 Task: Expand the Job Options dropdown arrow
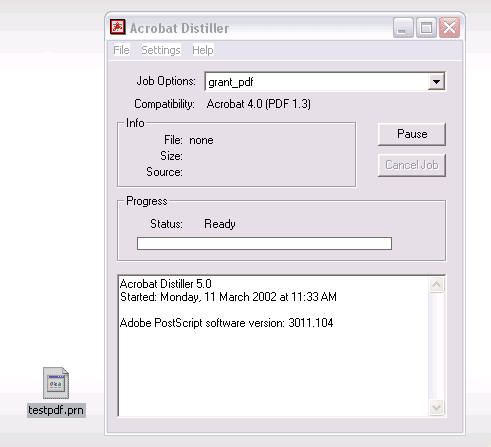436,81
